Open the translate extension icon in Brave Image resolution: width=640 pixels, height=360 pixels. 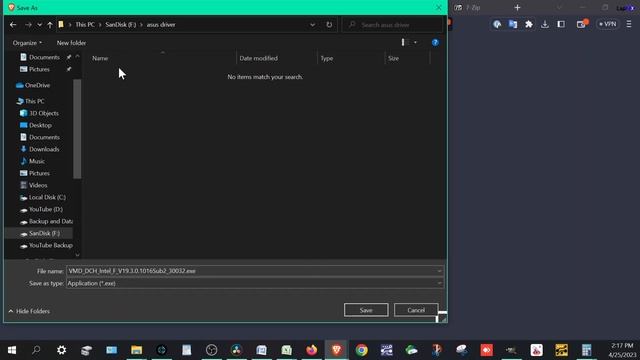coord(513,24)
